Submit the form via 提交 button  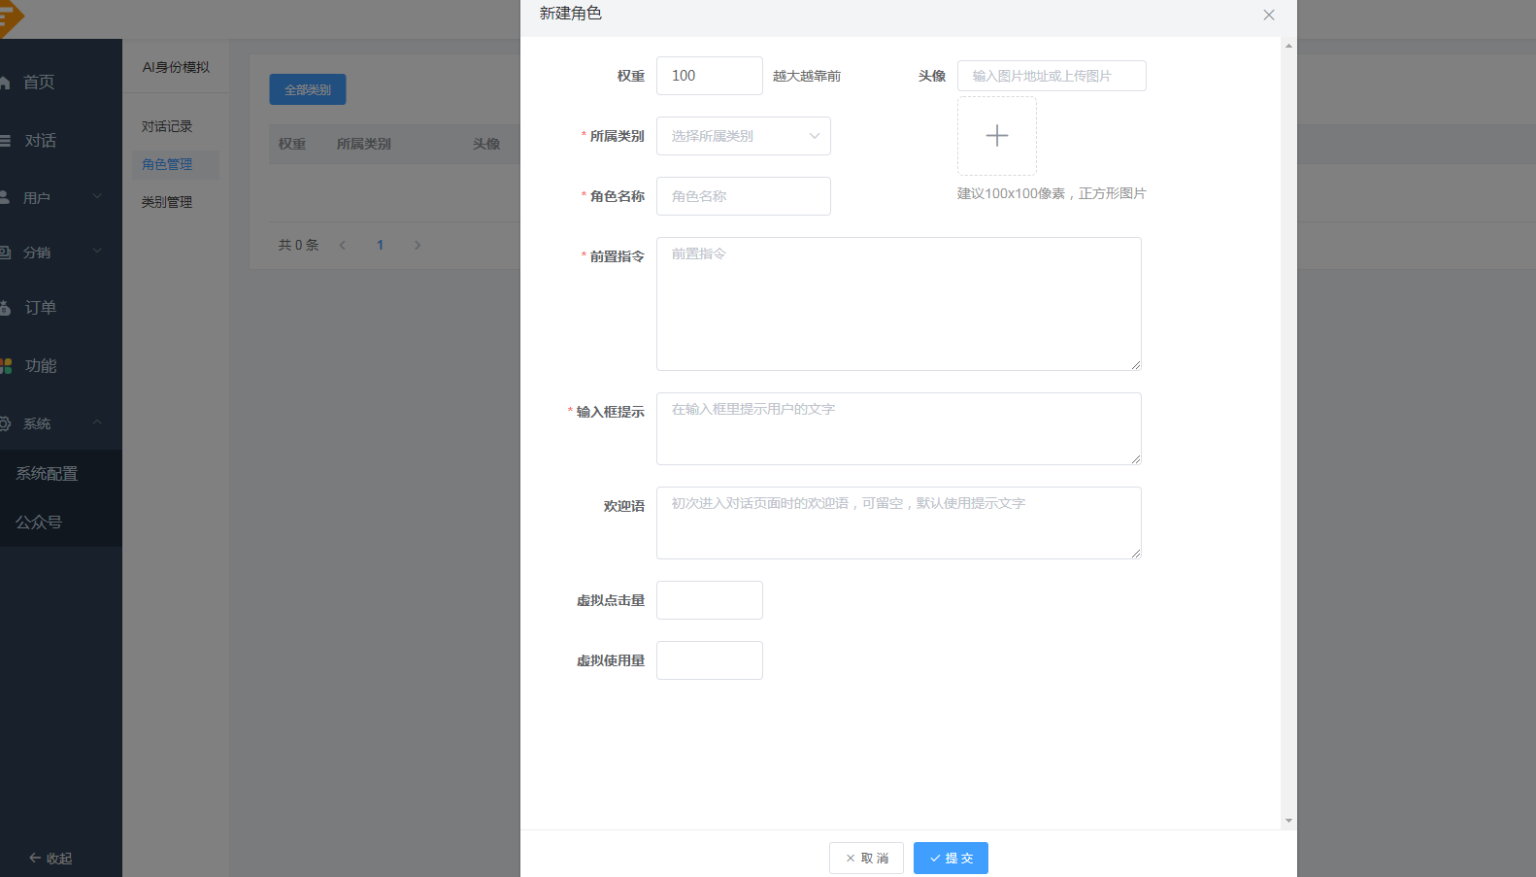950,857
